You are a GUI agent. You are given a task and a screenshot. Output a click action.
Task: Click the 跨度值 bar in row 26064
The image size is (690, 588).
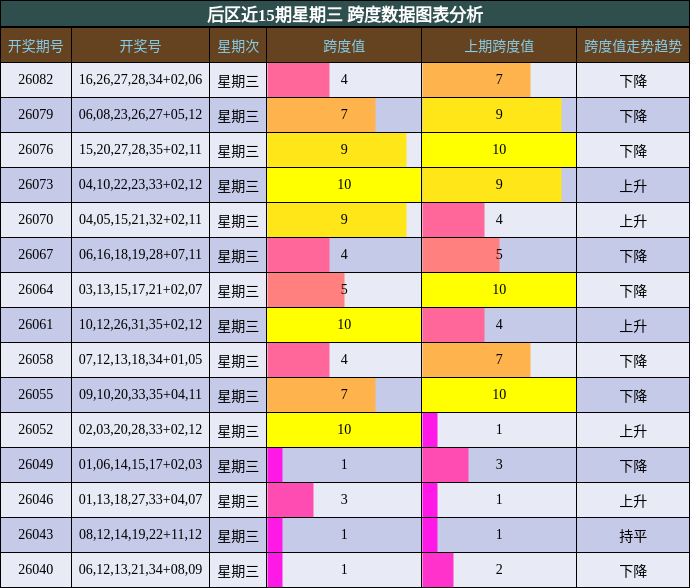click(306, 290)
